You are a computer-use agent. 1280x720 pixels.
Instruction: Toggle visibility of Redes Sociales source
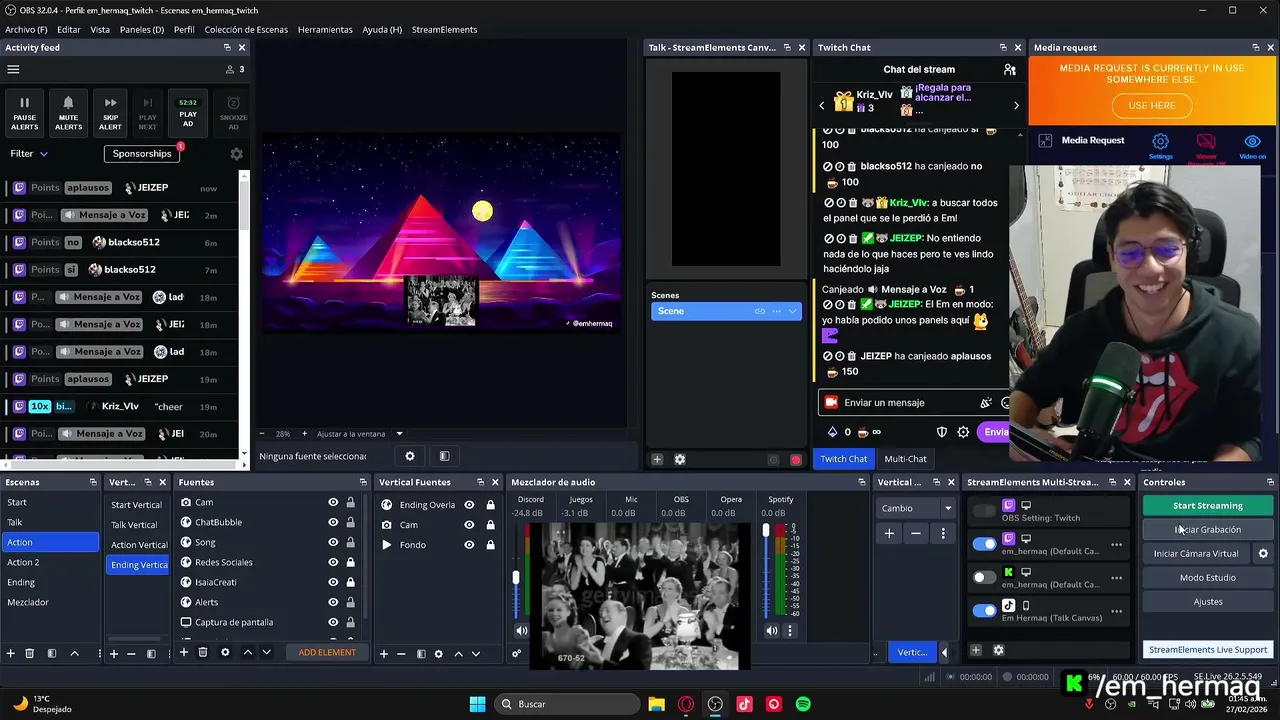coord(333,562)
